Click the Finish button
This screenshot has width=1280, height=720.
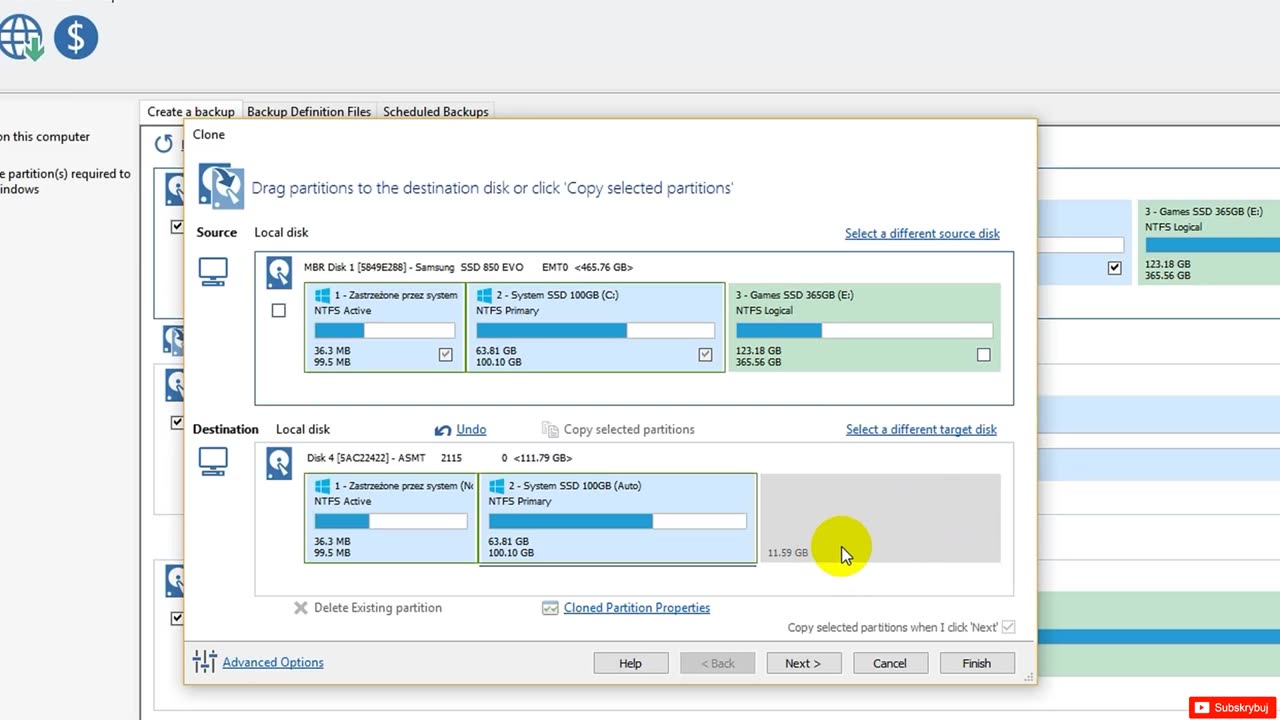tap(977, 663)
